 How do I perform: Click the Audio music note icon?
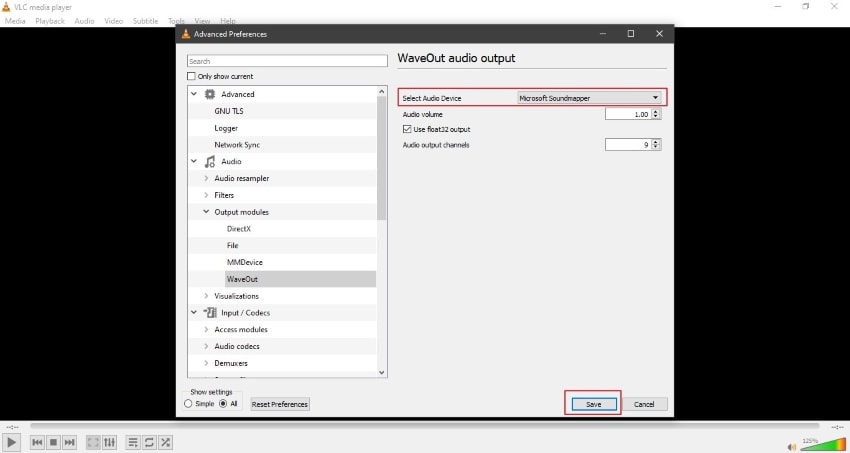click(209, 161)
